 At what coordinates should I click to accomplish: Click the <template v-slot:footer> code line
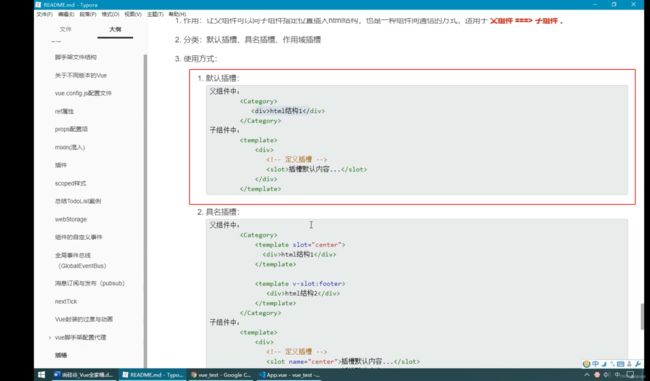[x=300, y=284]
